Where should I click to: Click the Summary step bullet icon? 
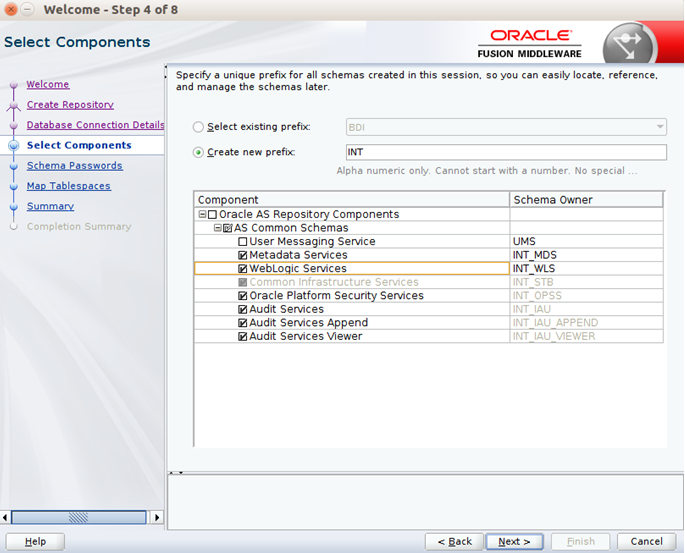[x=14, y=207]
